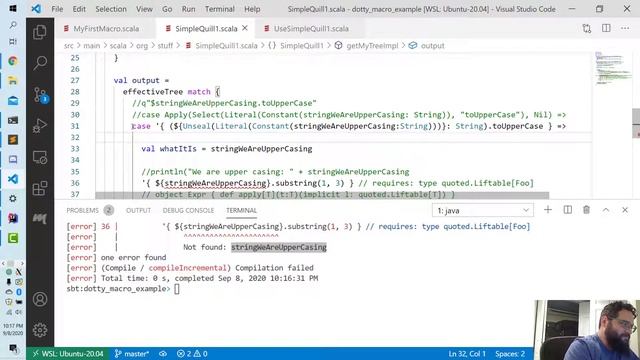Image resolution: width=640 pixels, height=360 pixels.
Task: Open the View menu
Action: [x=144, y=9]
